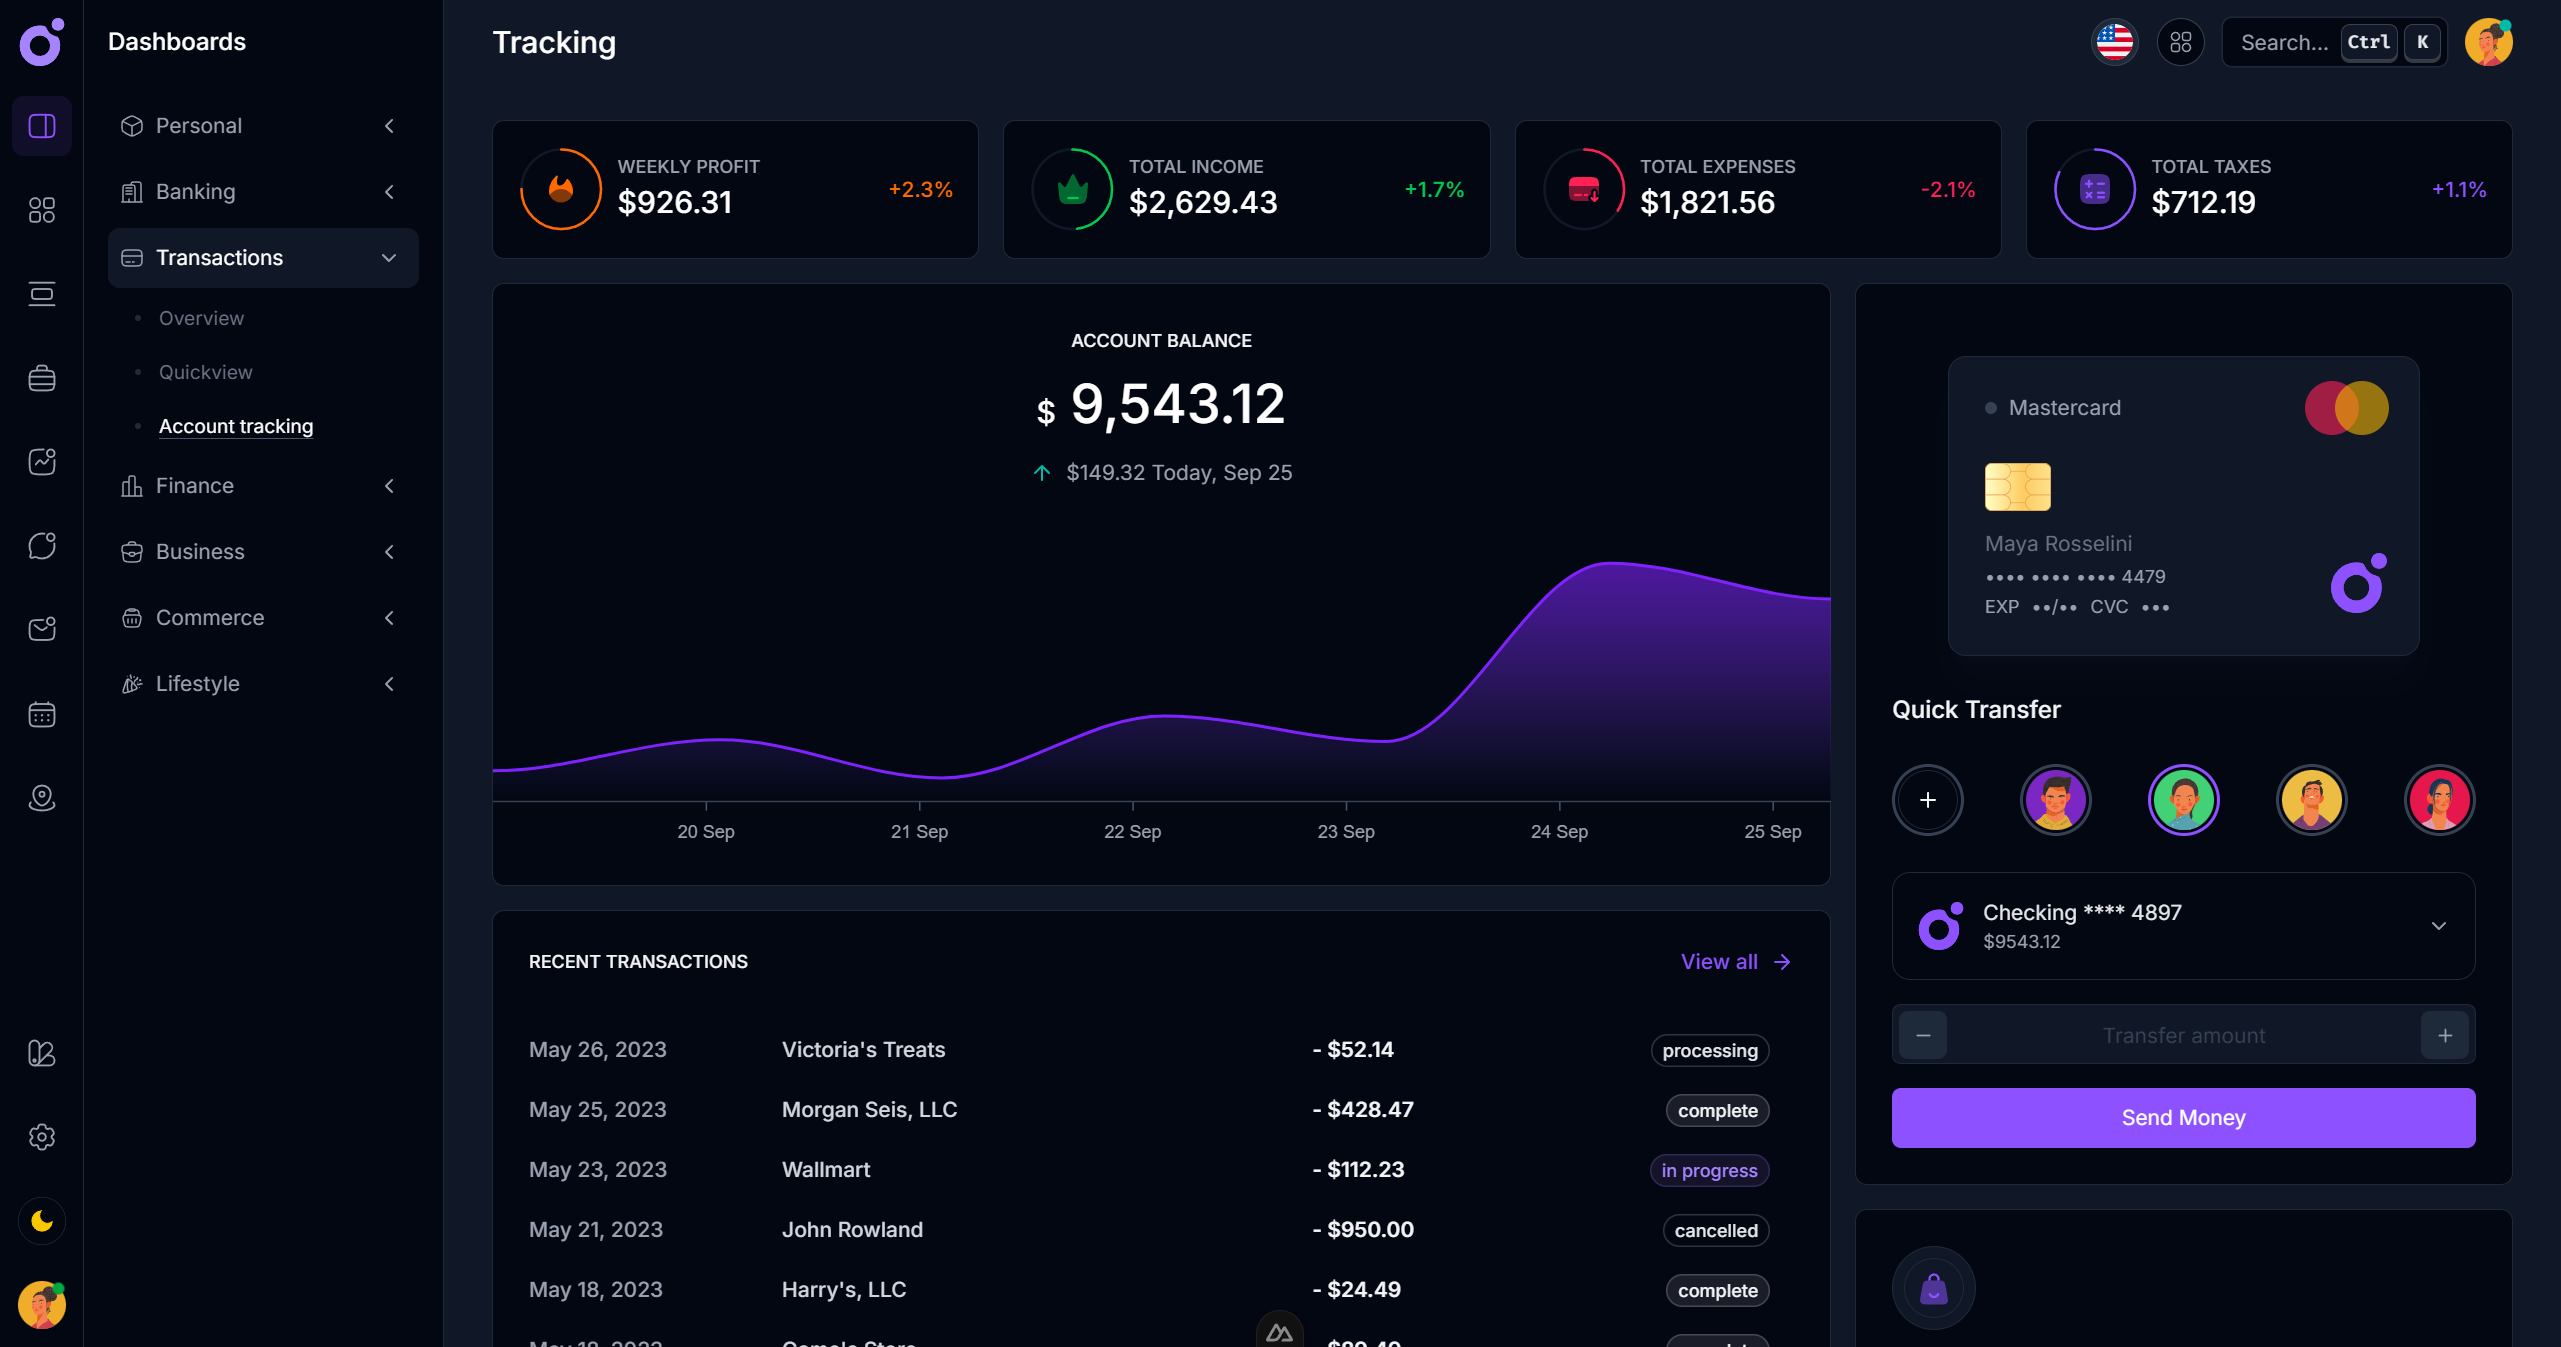The image size is (2561, 1347).
Task: Click the location pin icon in the sidebar
Action: click(x=42, y=797)
